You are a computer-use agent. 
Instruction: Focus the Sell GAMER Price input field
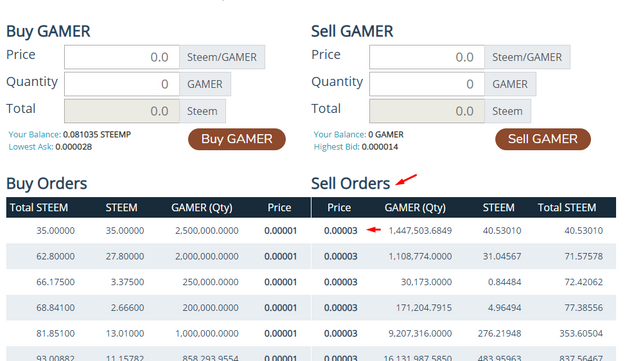[x=427, y=57]
